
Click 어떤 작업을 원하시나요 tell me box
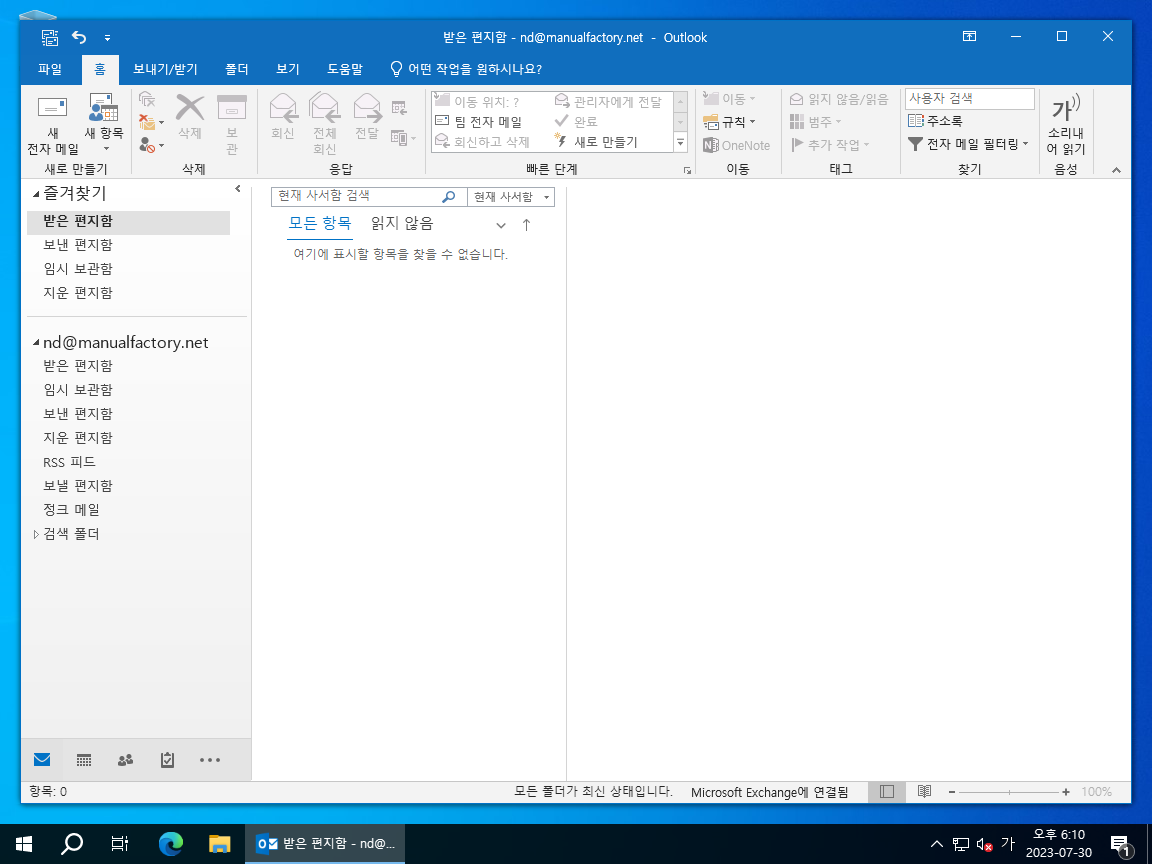(466, 69)
